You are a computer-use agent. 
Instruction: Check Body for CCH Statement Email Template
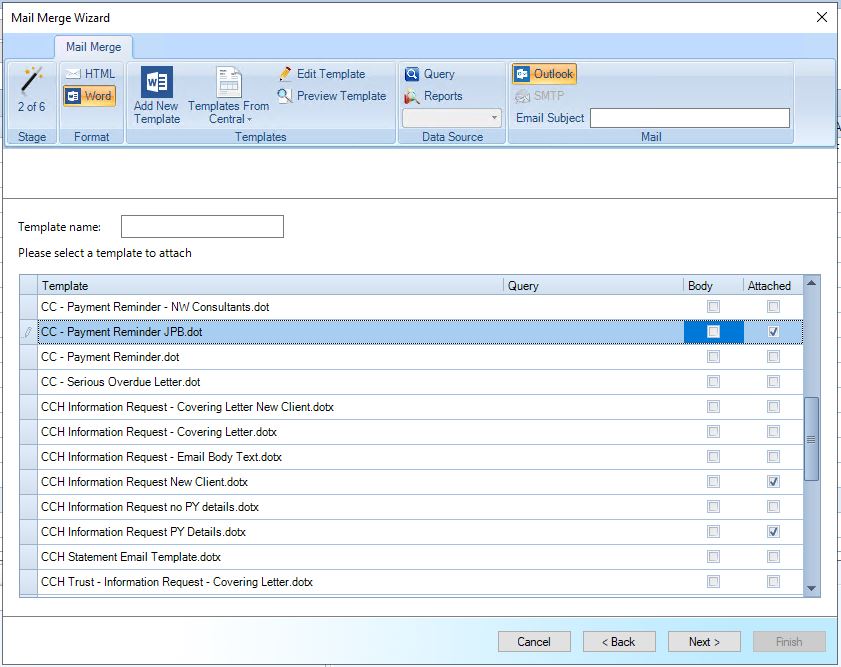click(713, 557)
